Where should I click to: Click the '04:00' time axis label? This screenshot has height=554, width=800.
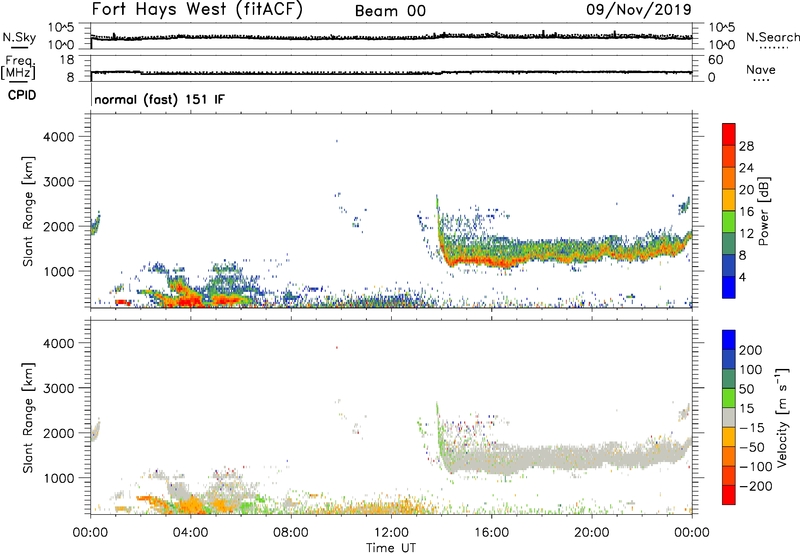pyautogui.click(x=191, y=533)
